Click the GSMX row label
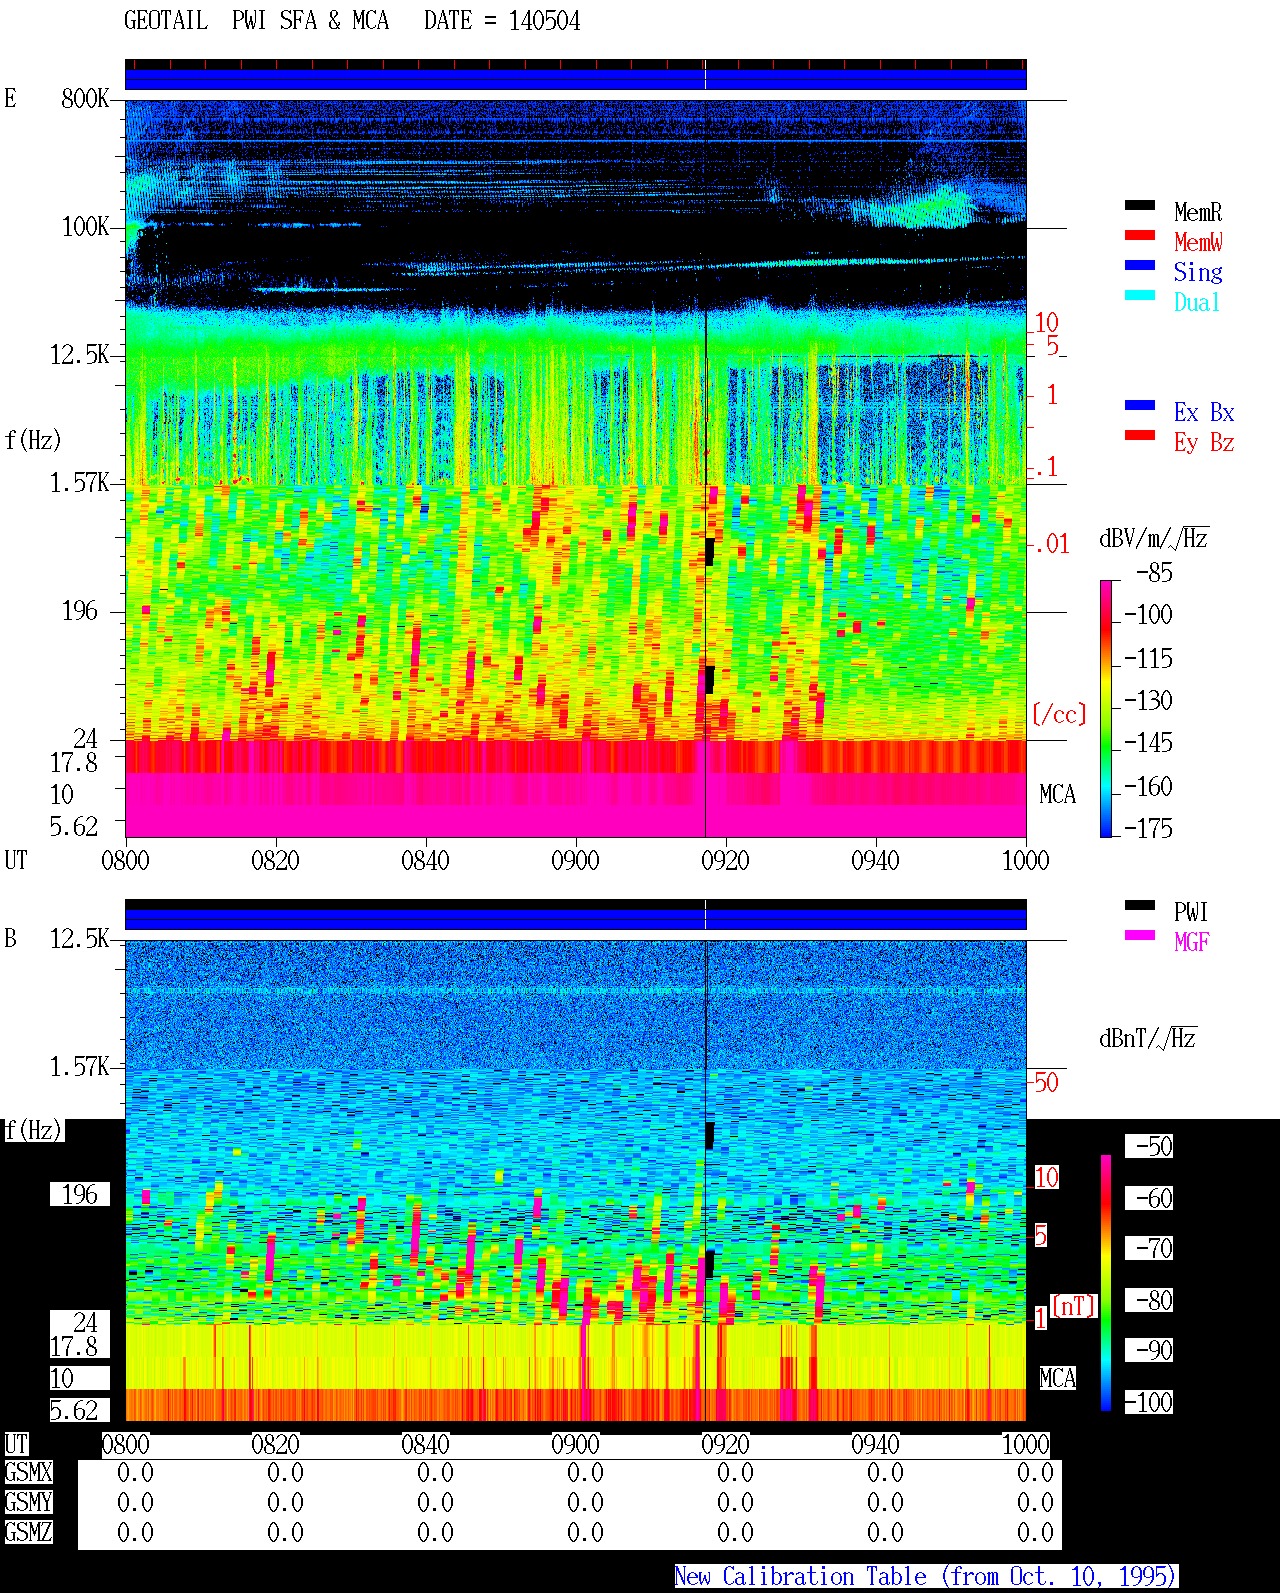Screen dimensions: 1280x1593 coord(28,1473)
